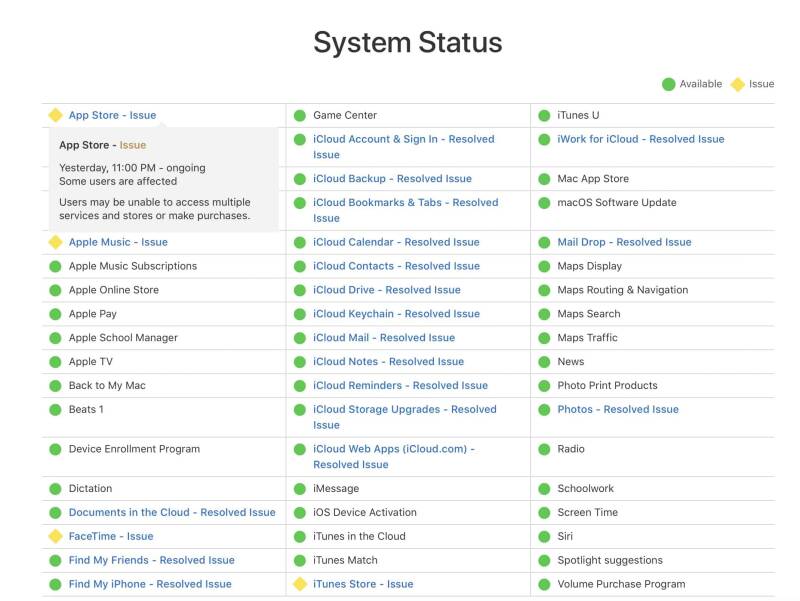Image resolution: width=800 pixels, height=601 pixels.
Task: Open the FaceTime - Issue link
Action: coord(111,536)
